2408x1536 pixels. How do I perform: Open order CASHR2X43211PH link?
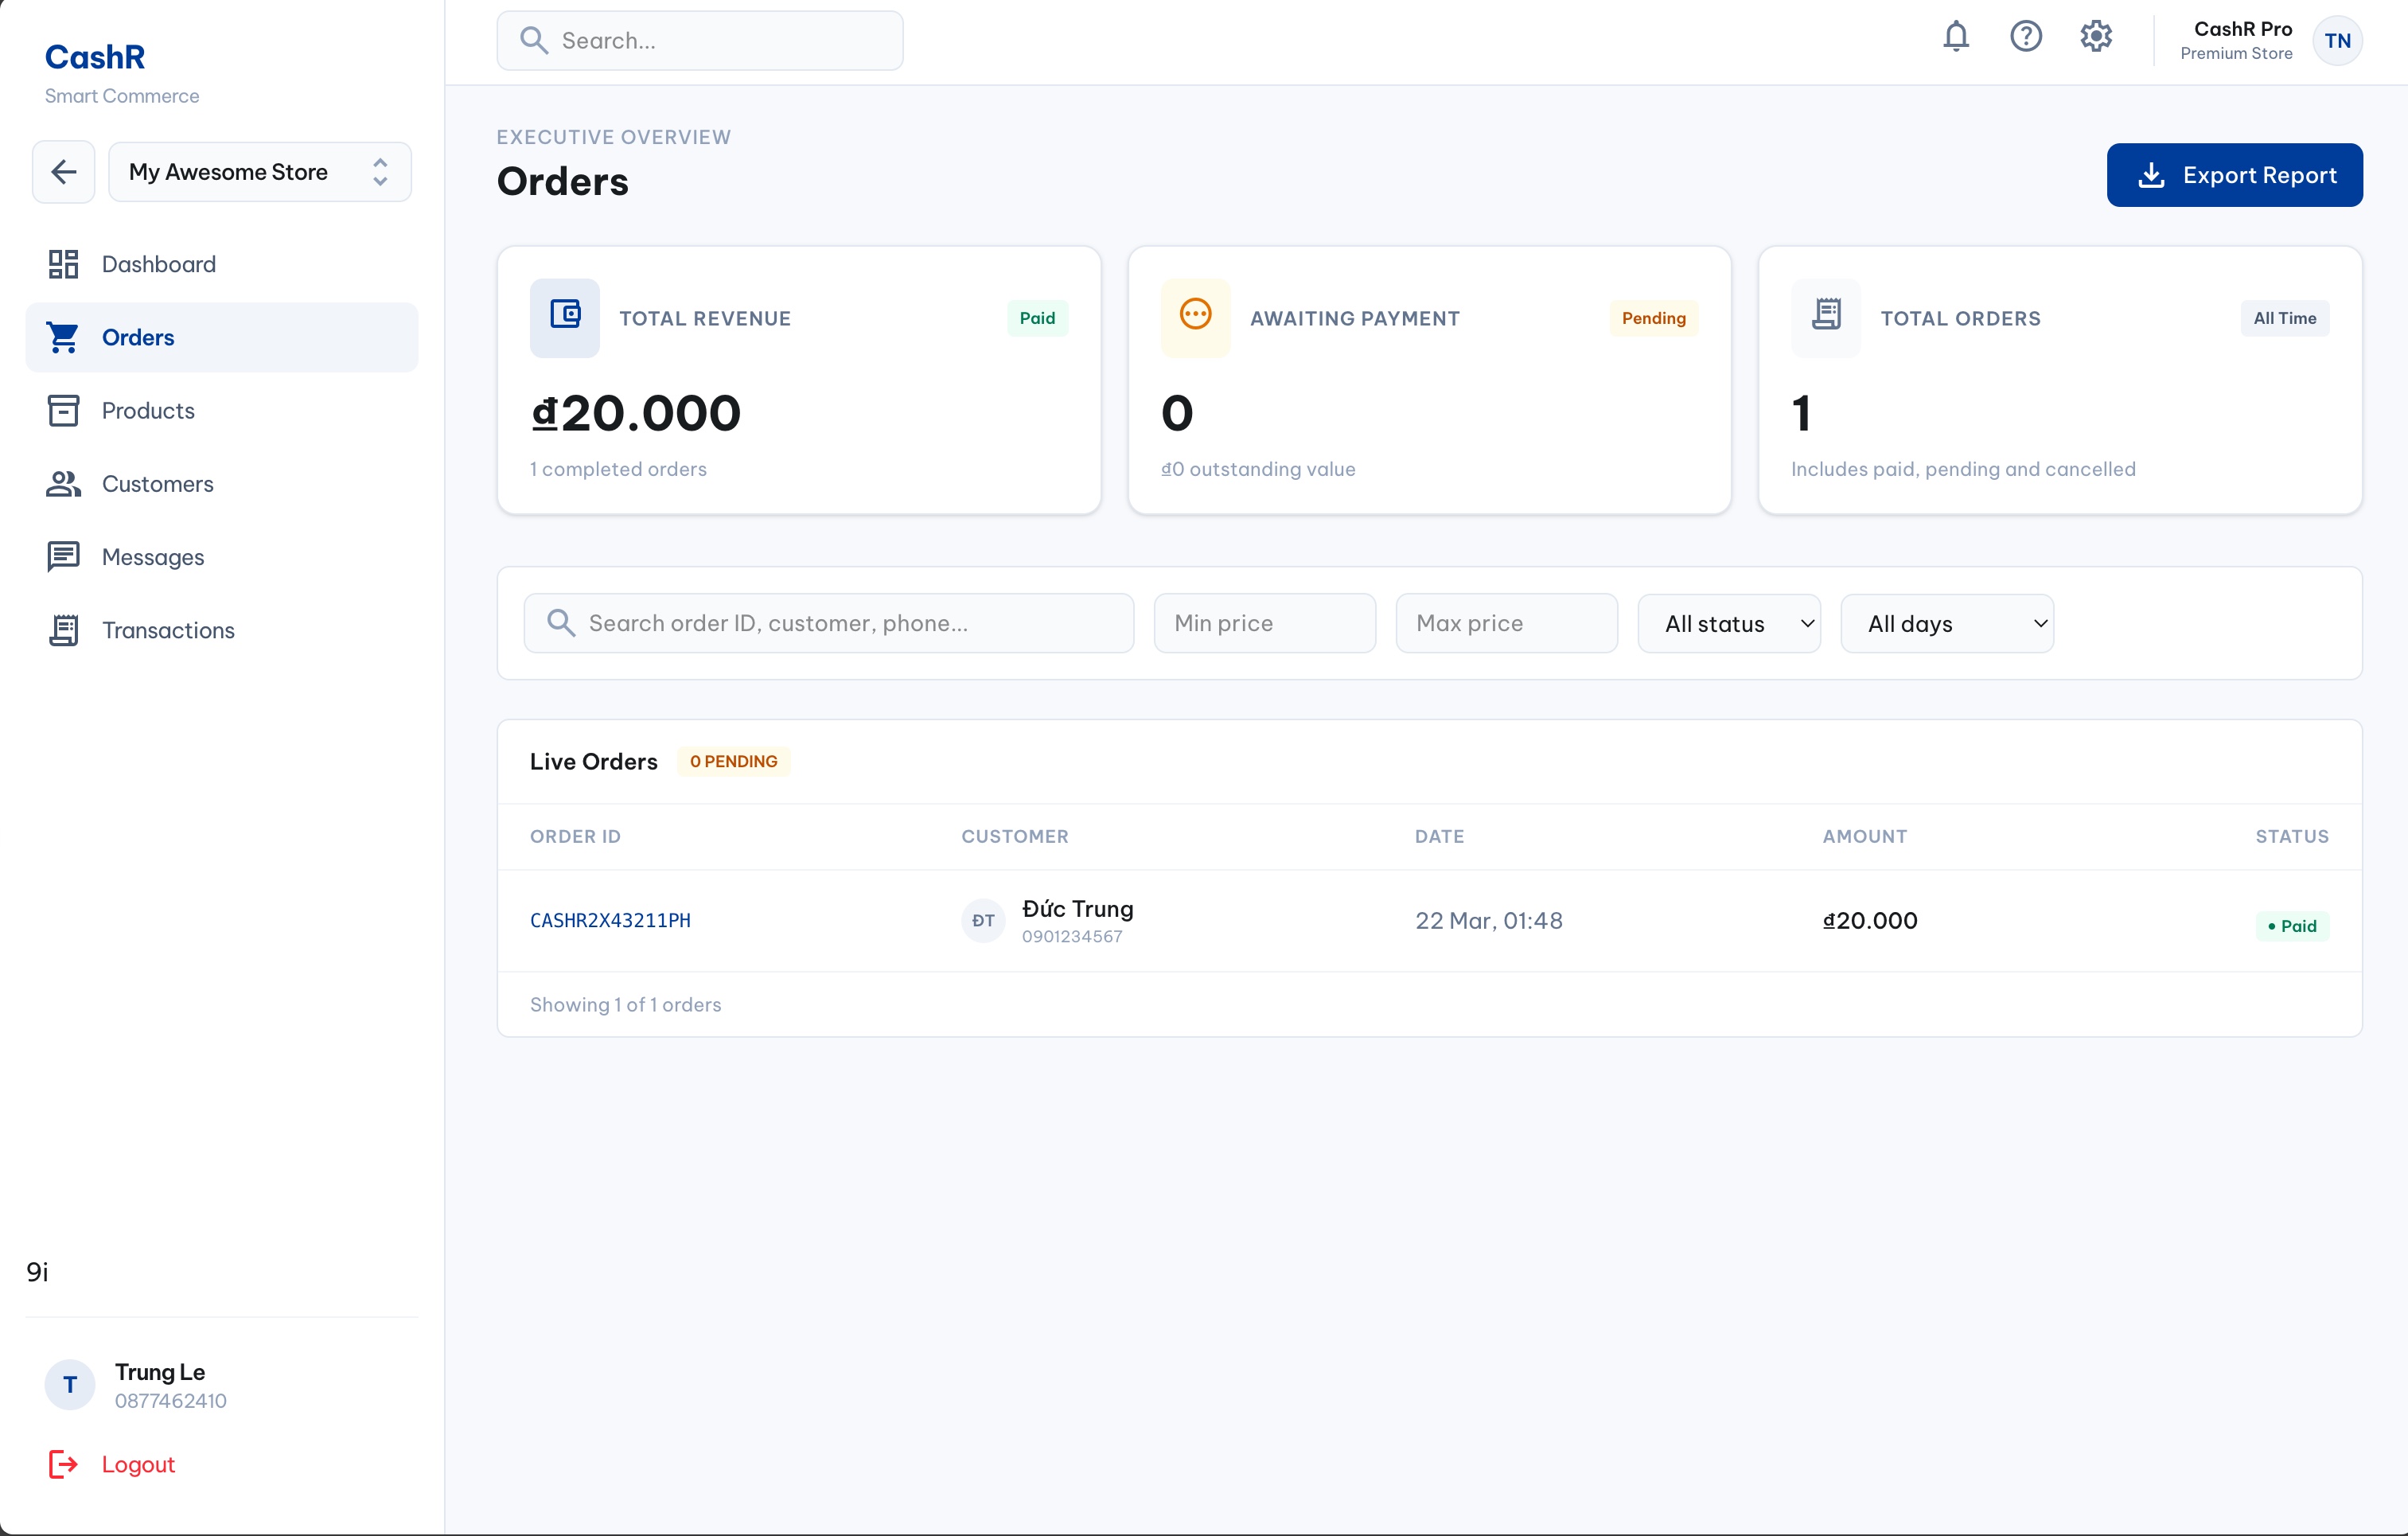pos(610,920)
